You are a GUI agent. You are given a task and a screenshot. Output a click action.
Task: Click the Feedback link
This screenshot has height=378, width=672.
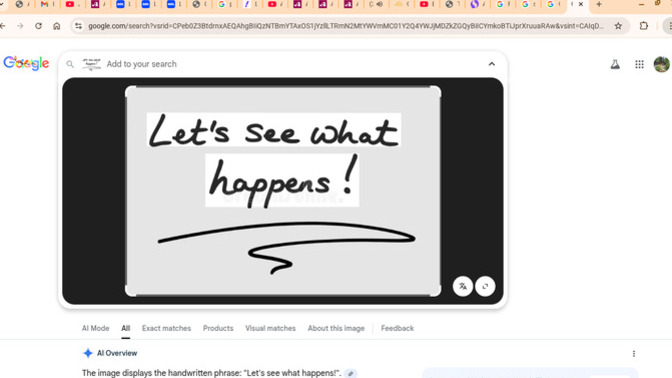pos(397,328)
